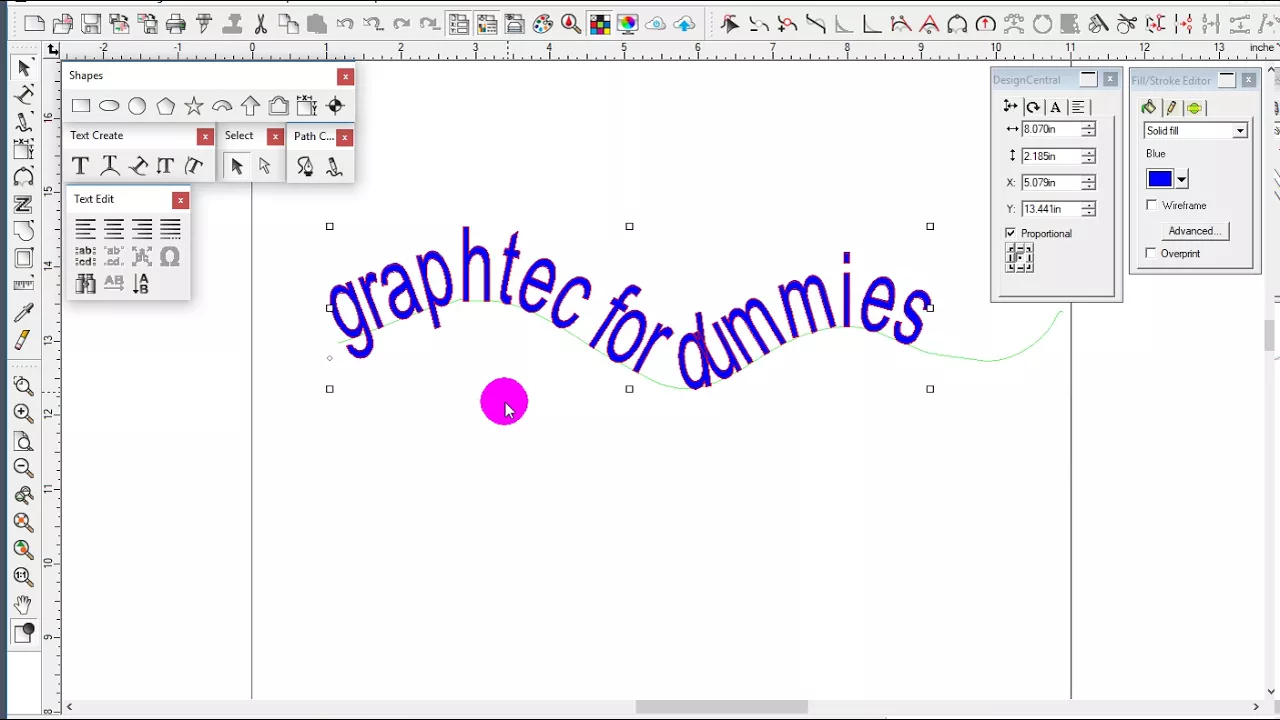Open the fill bucket tab in Fill/Stroke Editor
The image size is (1280, 720).
tap(1148, 108)
